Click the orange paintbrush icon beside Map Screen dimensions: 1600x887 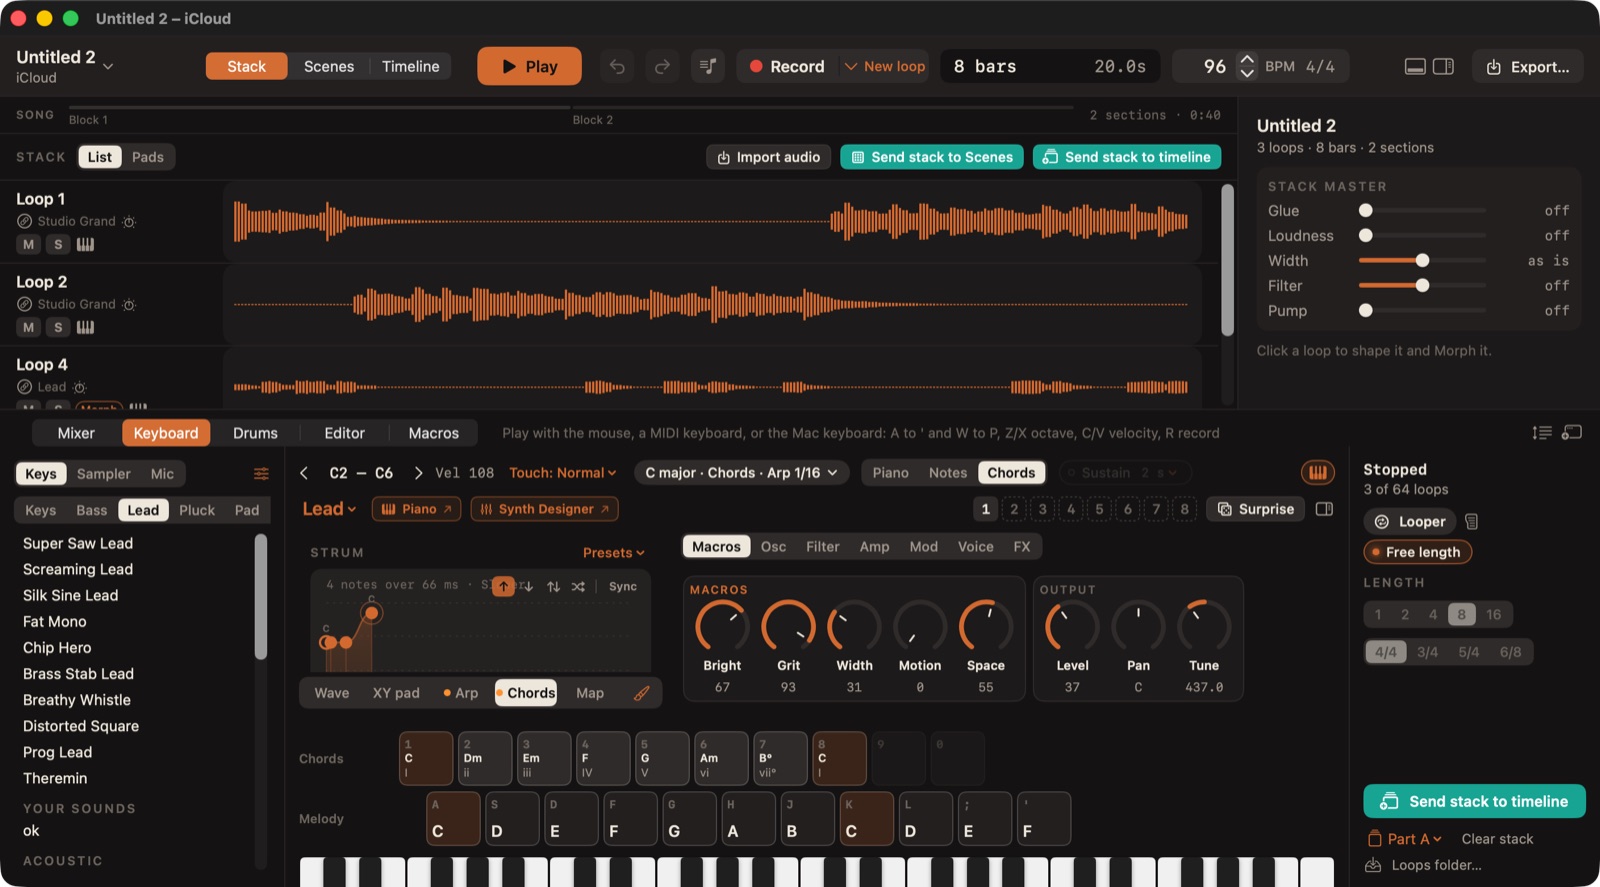[642, 692]
